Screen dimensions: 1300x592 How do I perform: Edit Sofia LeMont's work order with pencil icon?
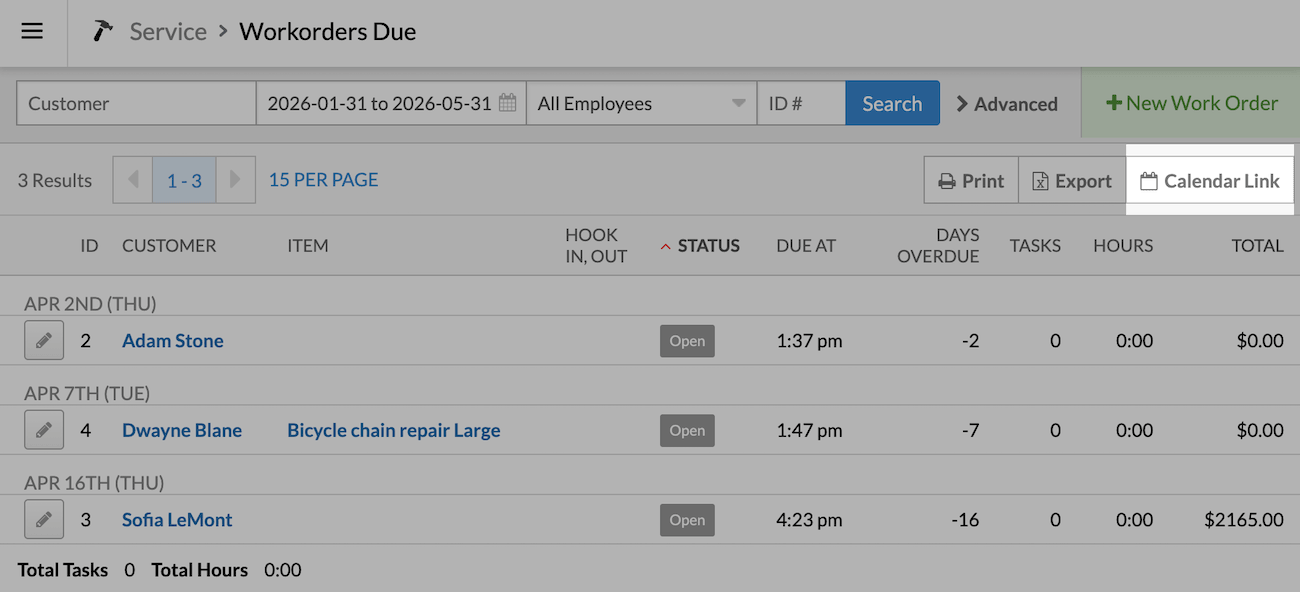tap(43, 519)
